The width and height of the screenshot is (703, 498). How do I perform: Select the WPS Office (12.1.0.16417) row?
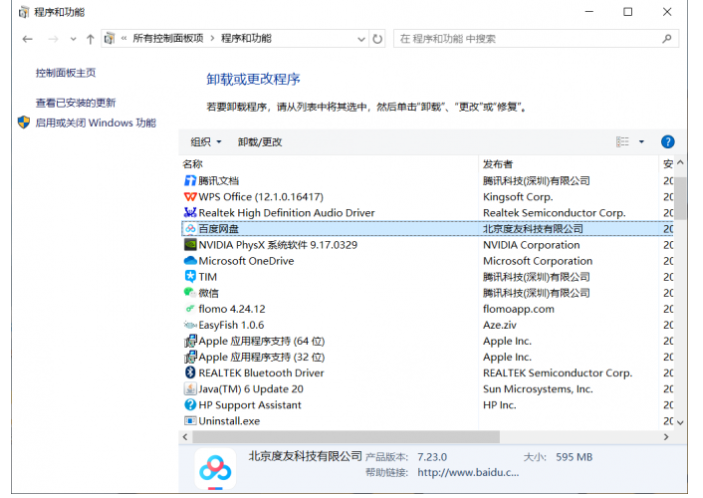coord(427,197)
